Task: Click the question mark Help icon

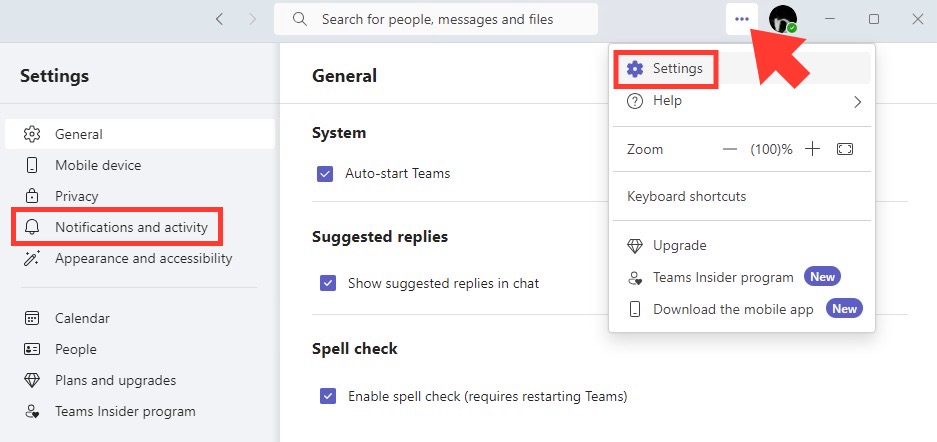Action: point(635,101)
